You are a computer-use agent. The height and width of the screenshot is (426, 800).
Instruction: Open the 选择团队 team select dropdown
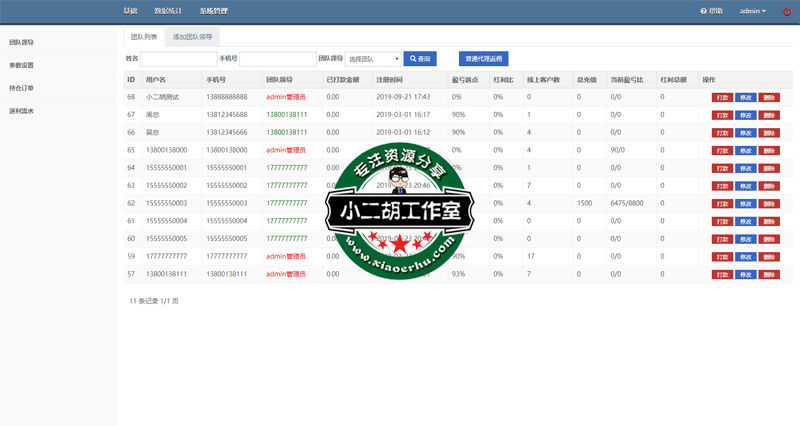pyautogui.click(x=372, y=59)
